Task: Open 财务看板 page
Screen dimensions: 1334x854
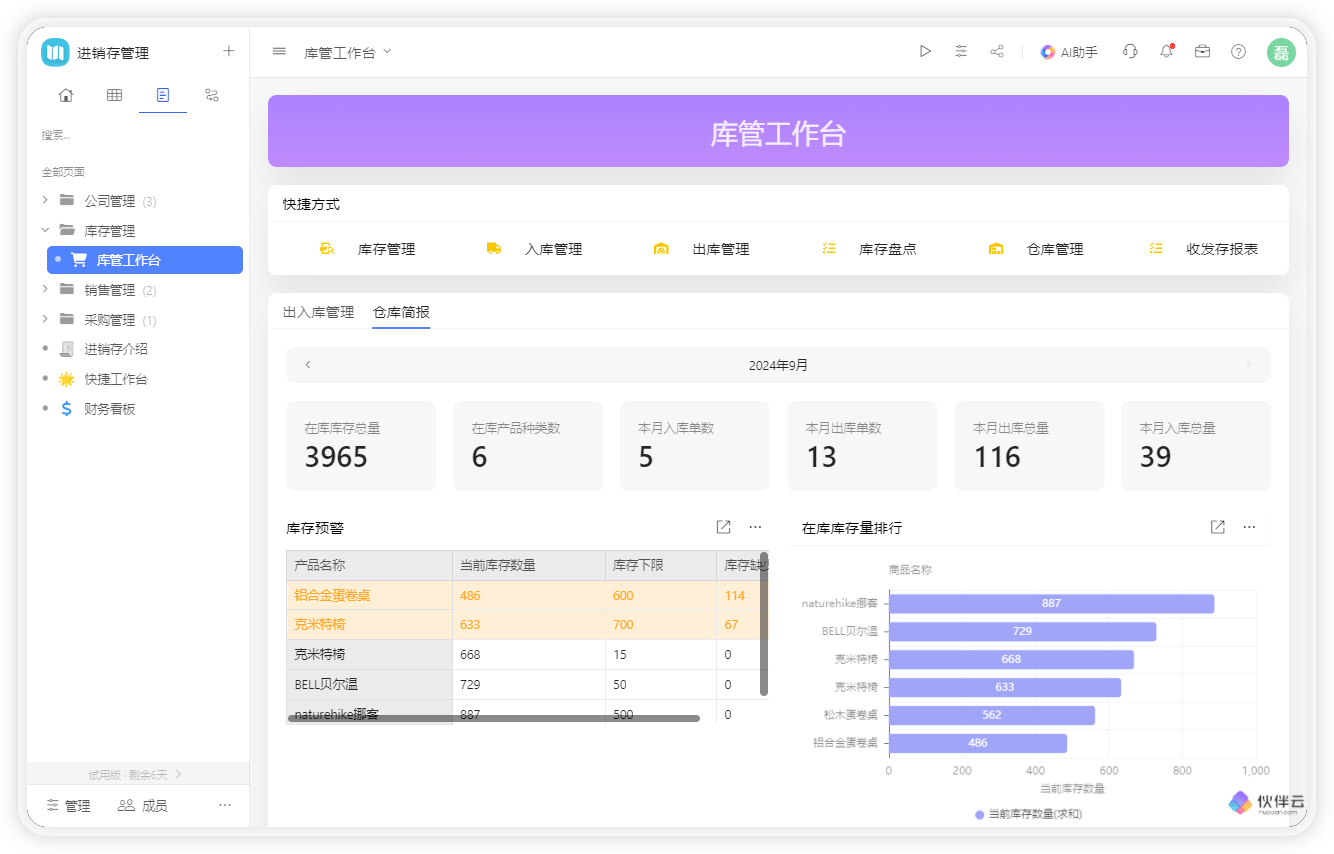Action: pyautogui.click(x=110, y=409)
